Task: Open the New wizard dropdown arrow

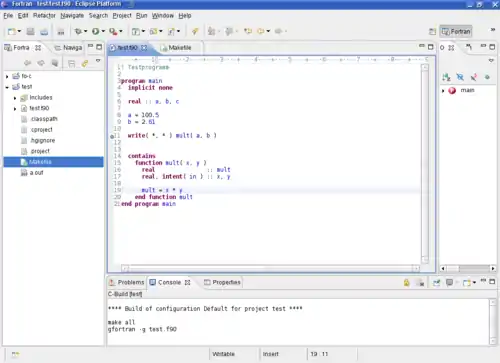Action: (x=19, y=31)
